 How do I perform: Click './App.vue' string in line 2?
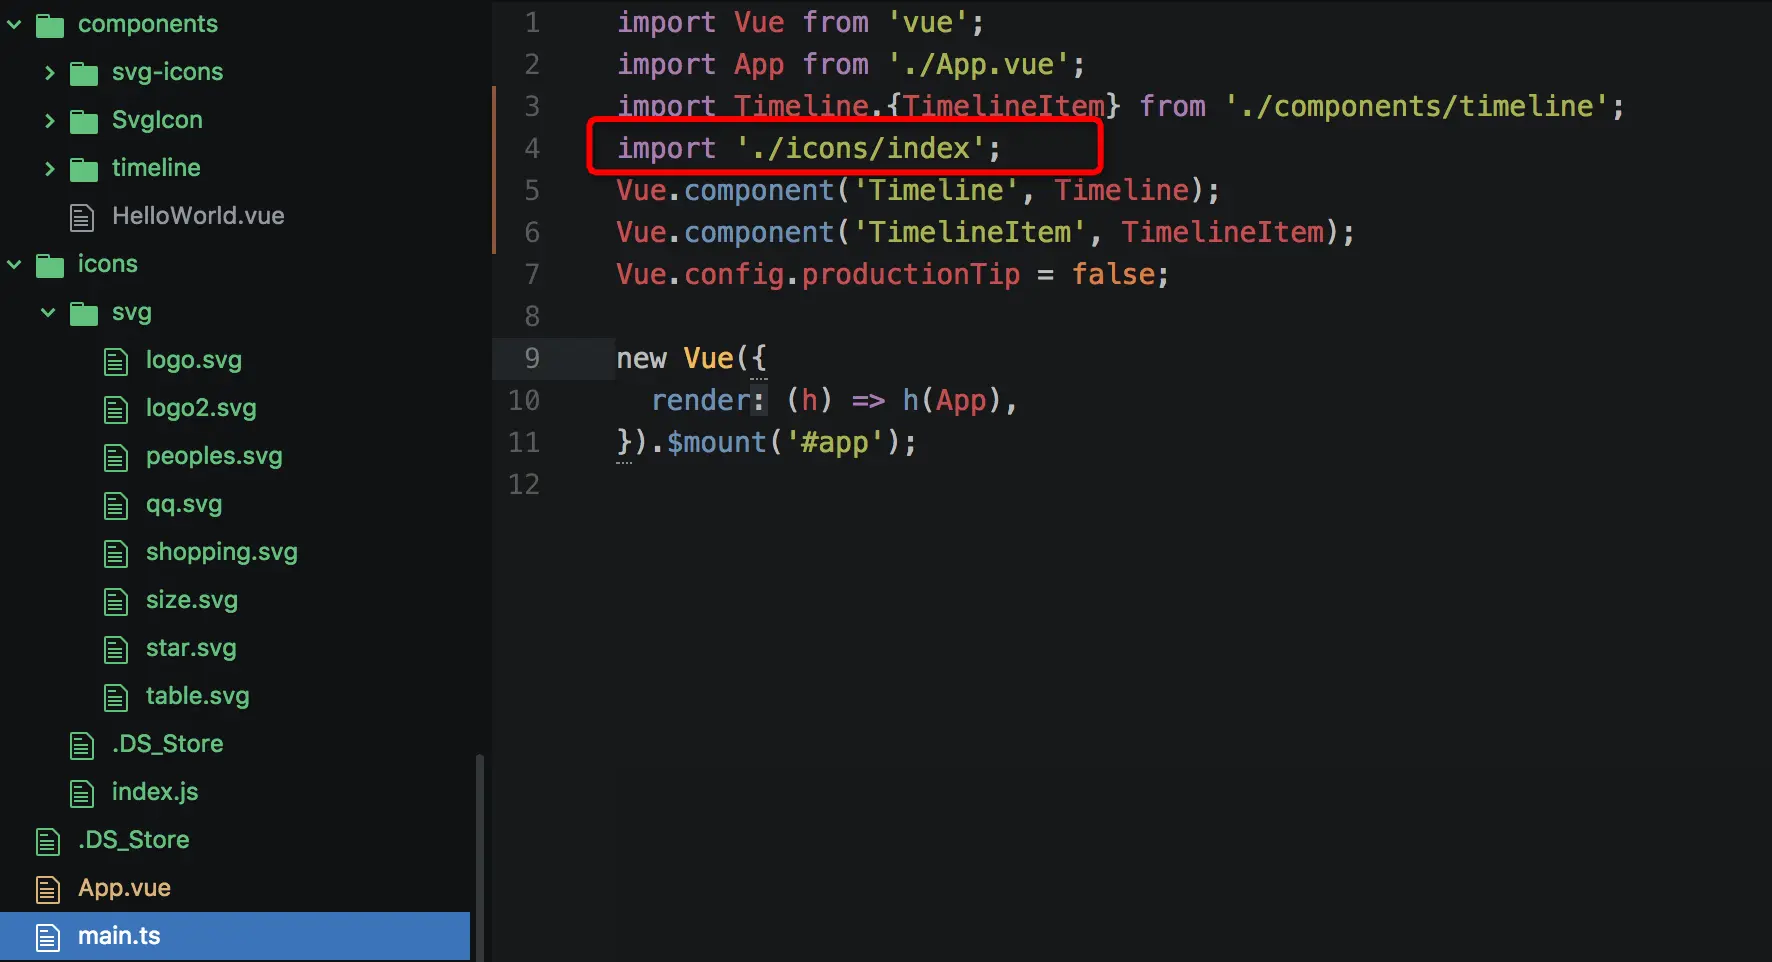pyautogui.click(x=979, y=64)
